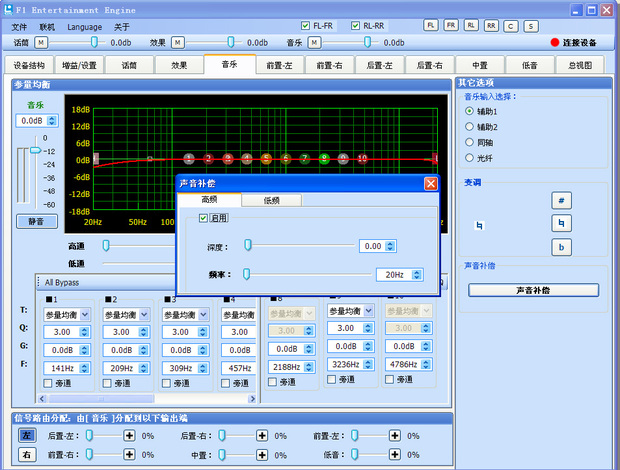Open the band 1 filter type dropdown
The image size is (620, 470).
[68, 314]
